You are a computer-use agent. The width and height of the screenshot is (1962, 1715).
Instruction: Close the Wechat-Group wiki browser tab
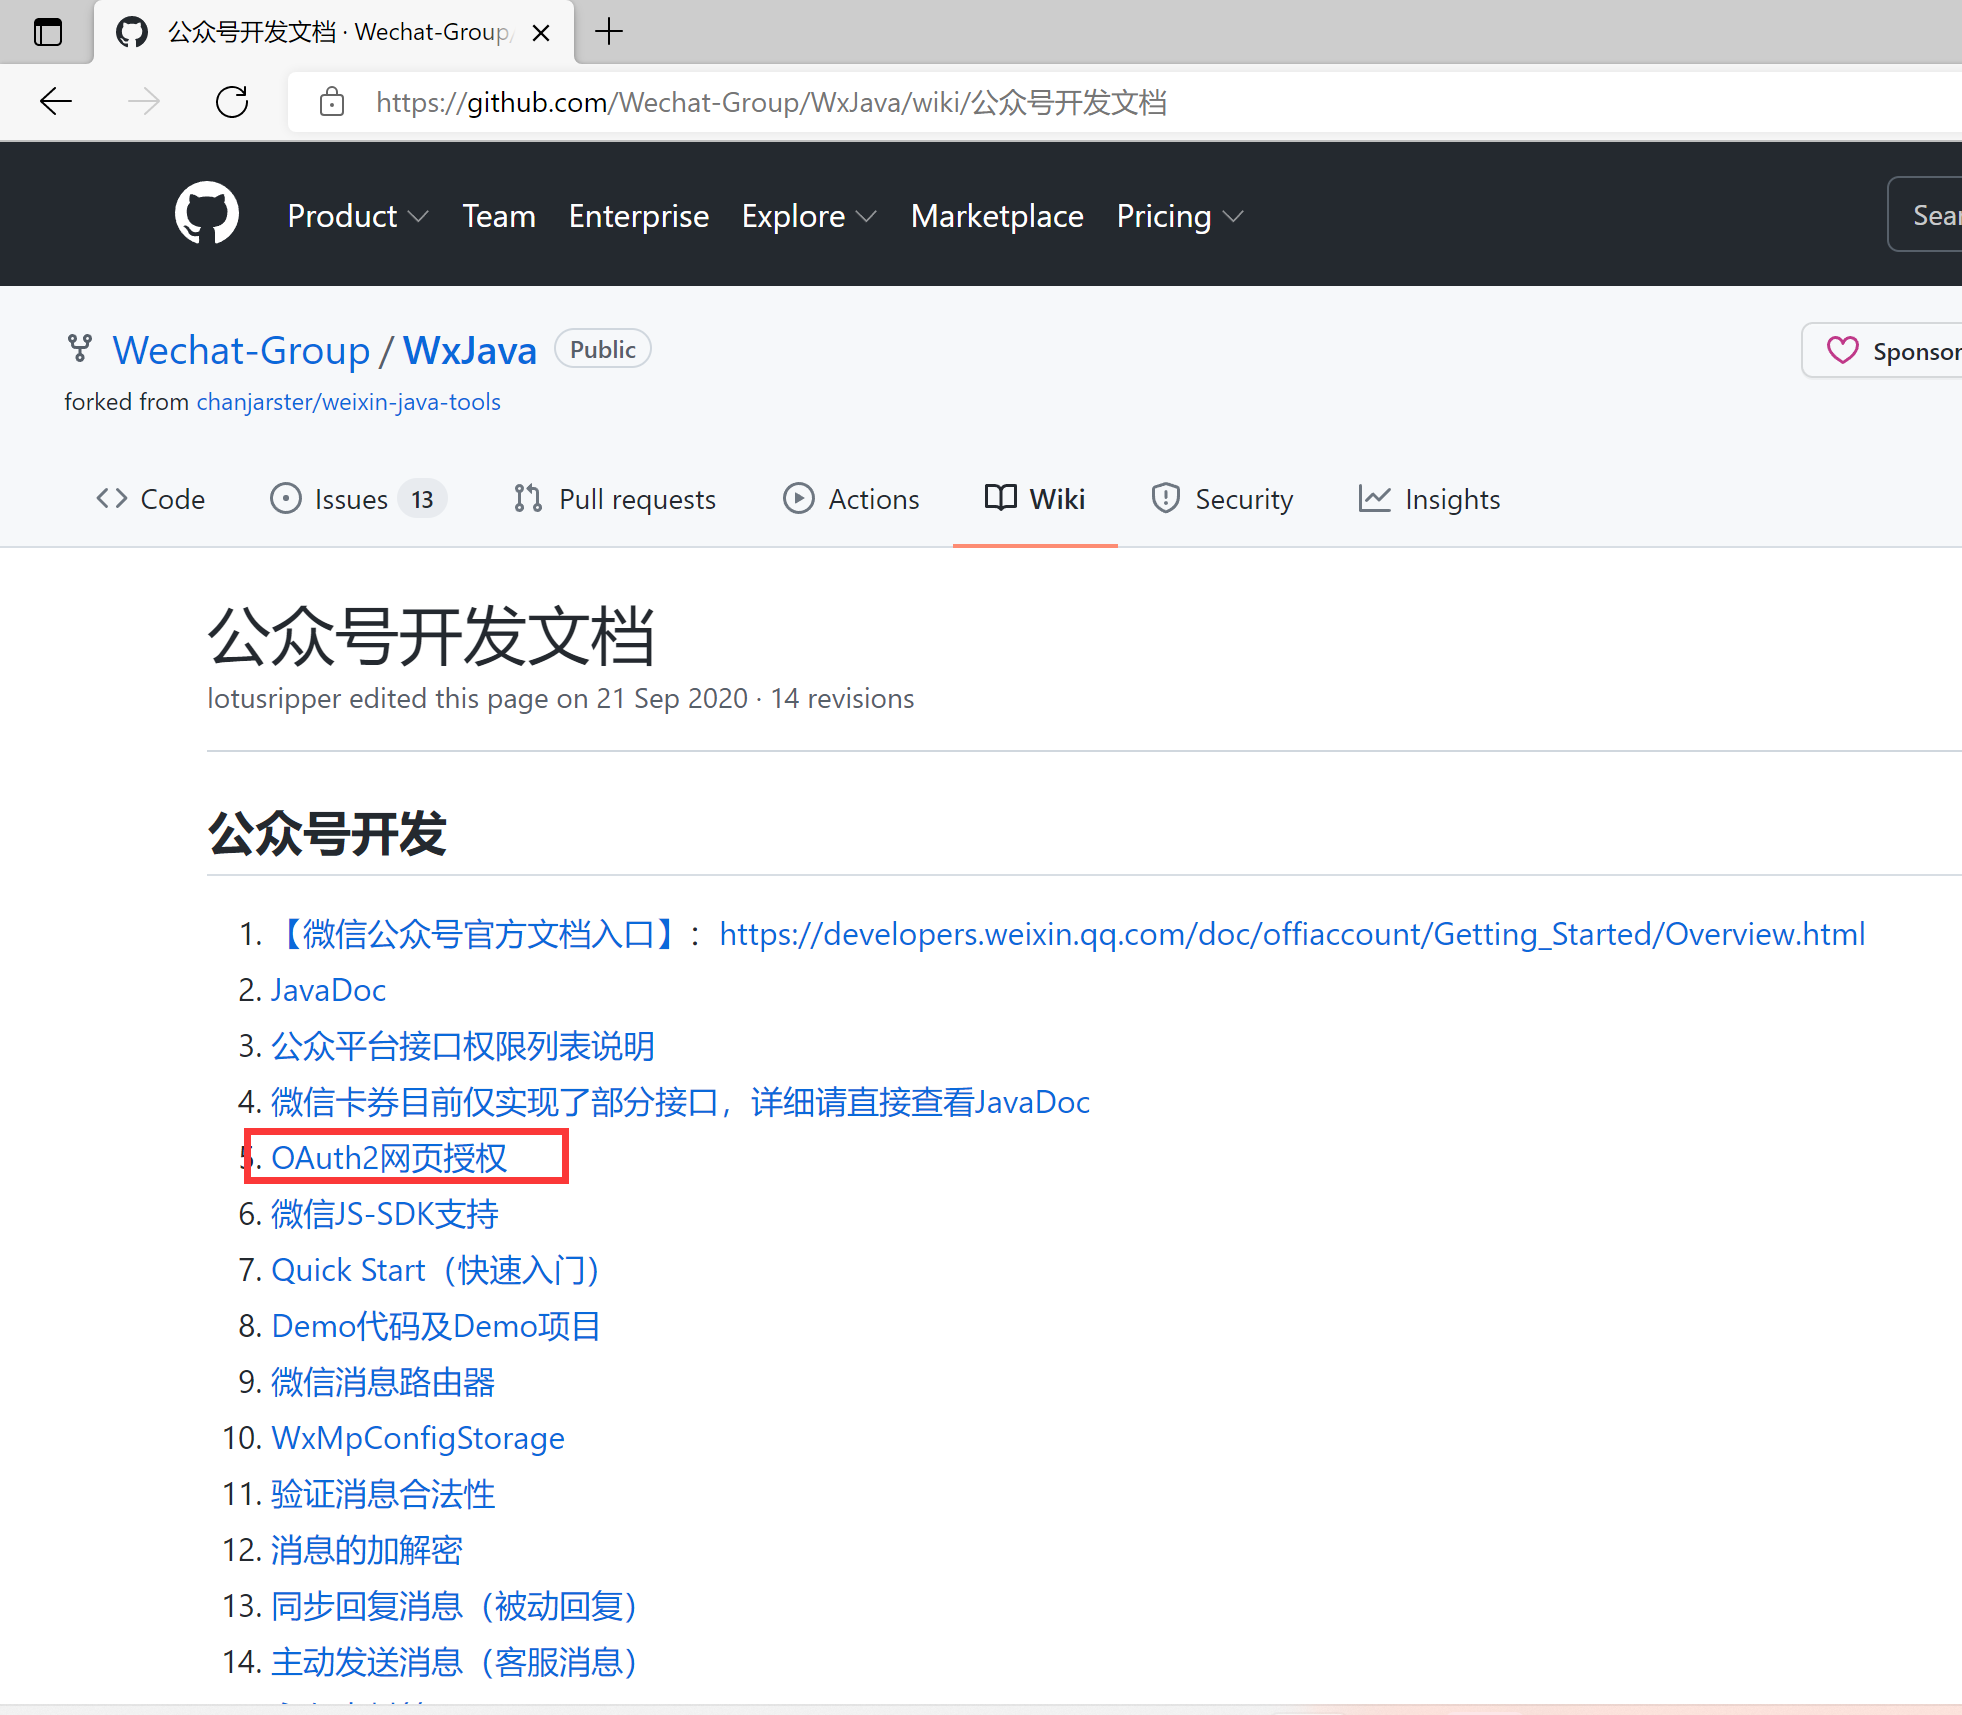tap(541, 33)
